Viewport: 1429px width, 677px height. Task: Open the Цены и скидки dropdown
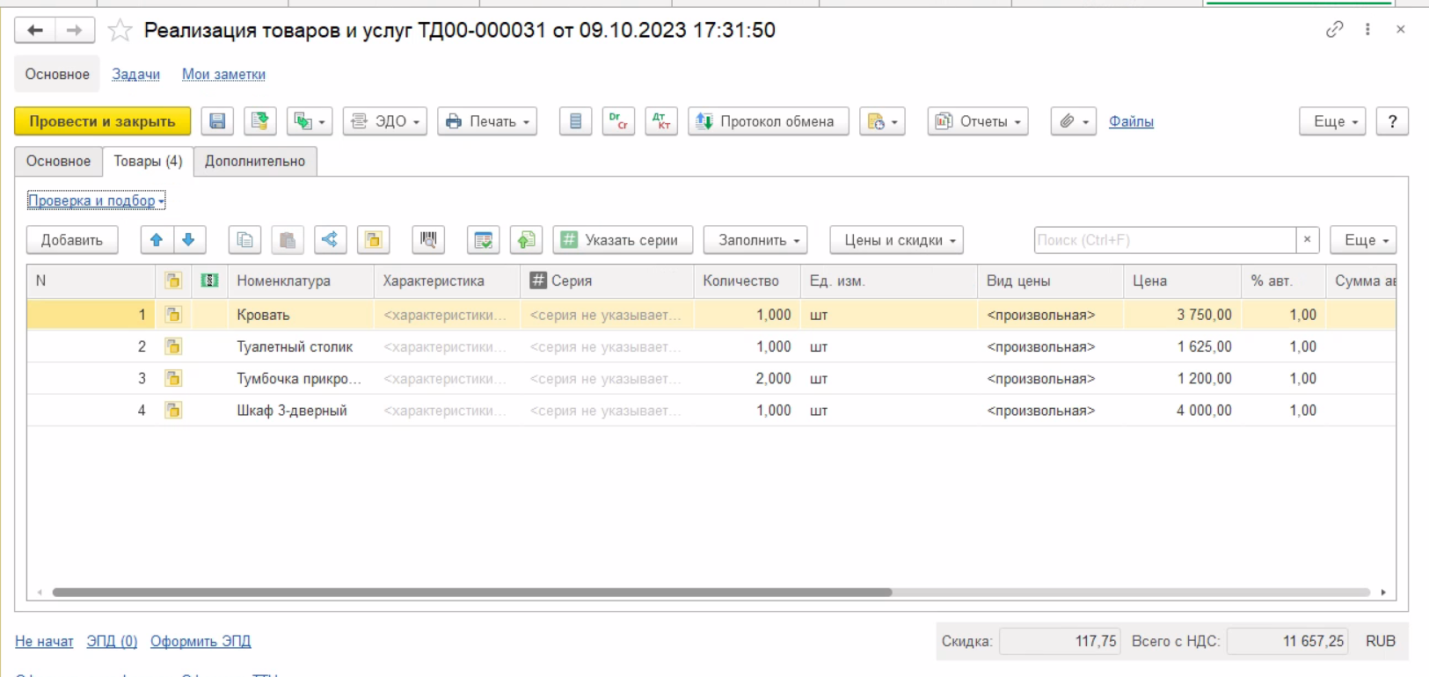pos(896,240)
